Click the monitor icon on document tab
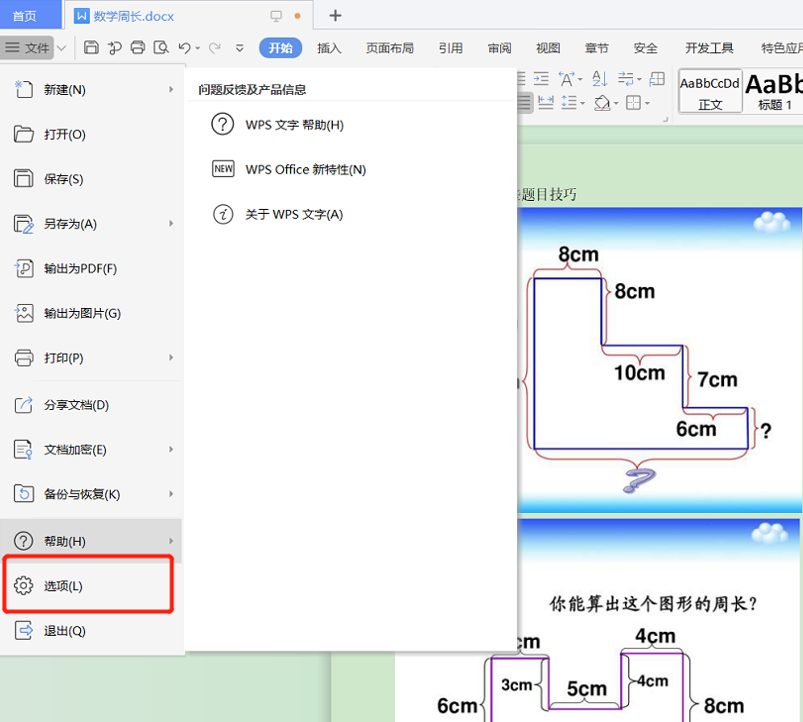Viewport: 803px width, 722px height. tap(276, 16)
